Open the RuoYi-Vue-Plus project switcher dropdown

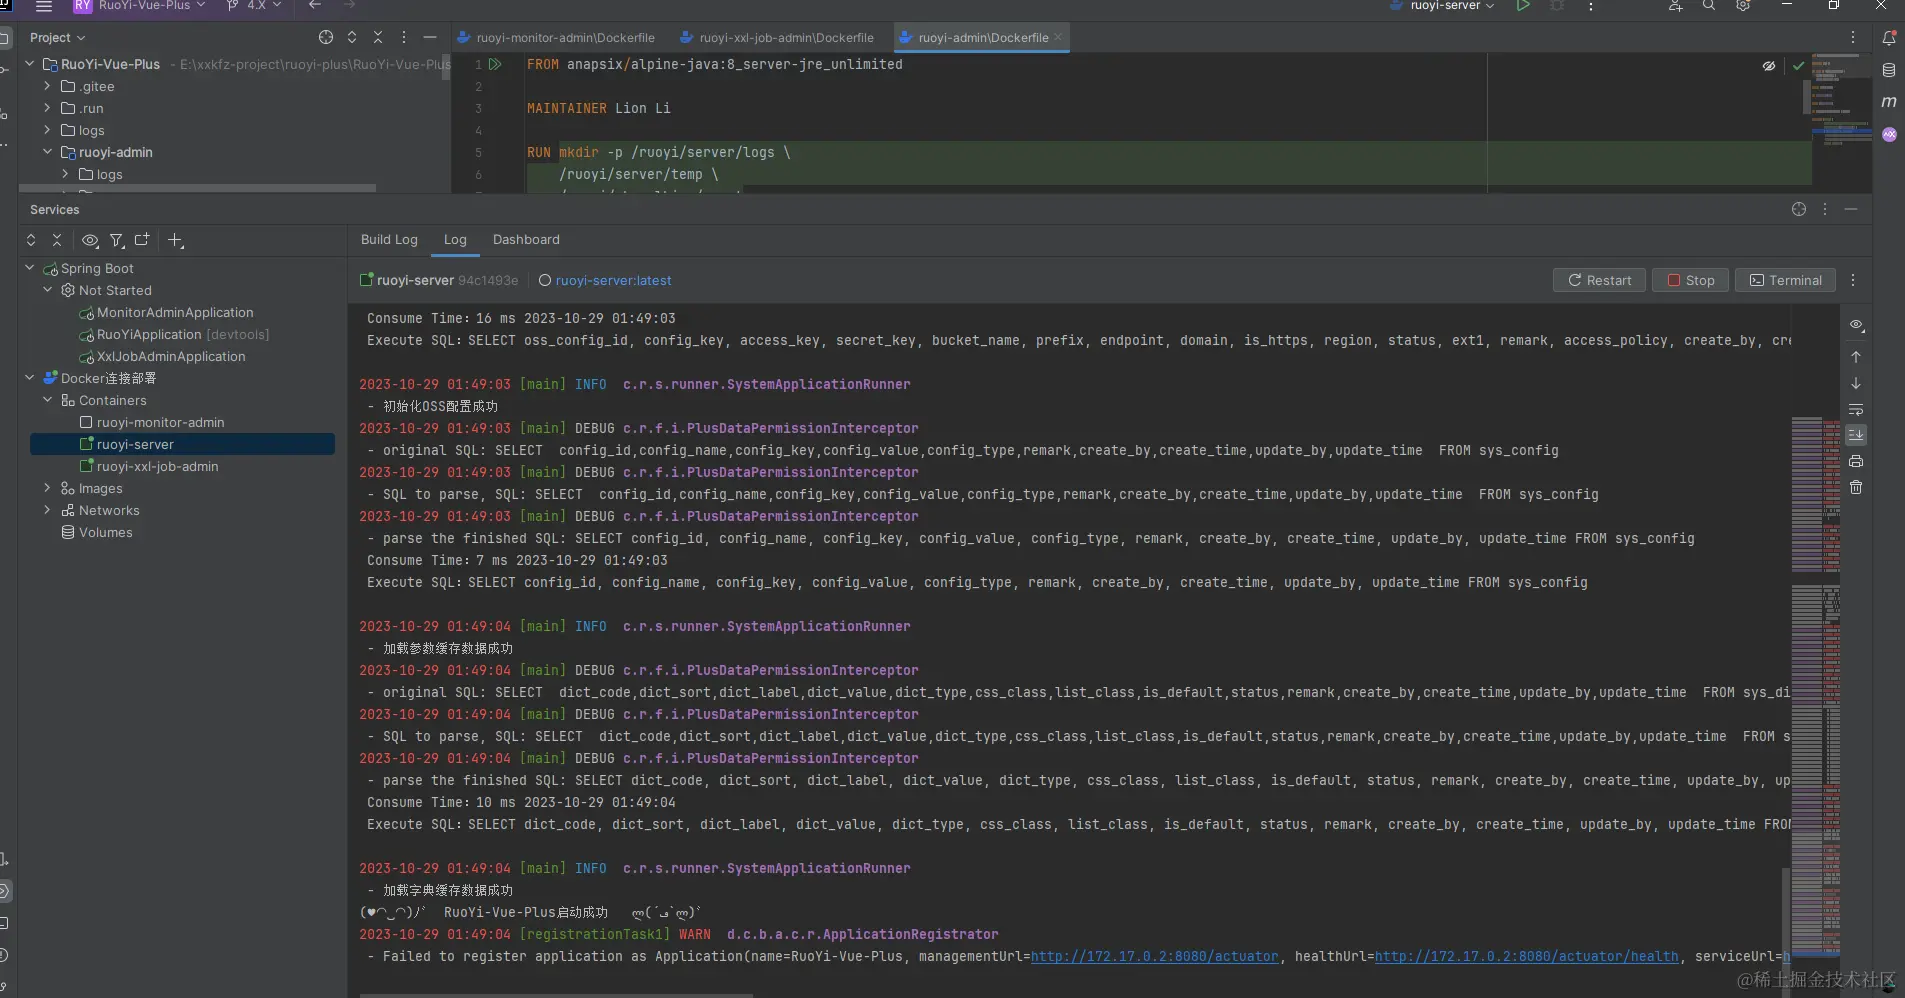pyautogui.click(x=140, y=6)
